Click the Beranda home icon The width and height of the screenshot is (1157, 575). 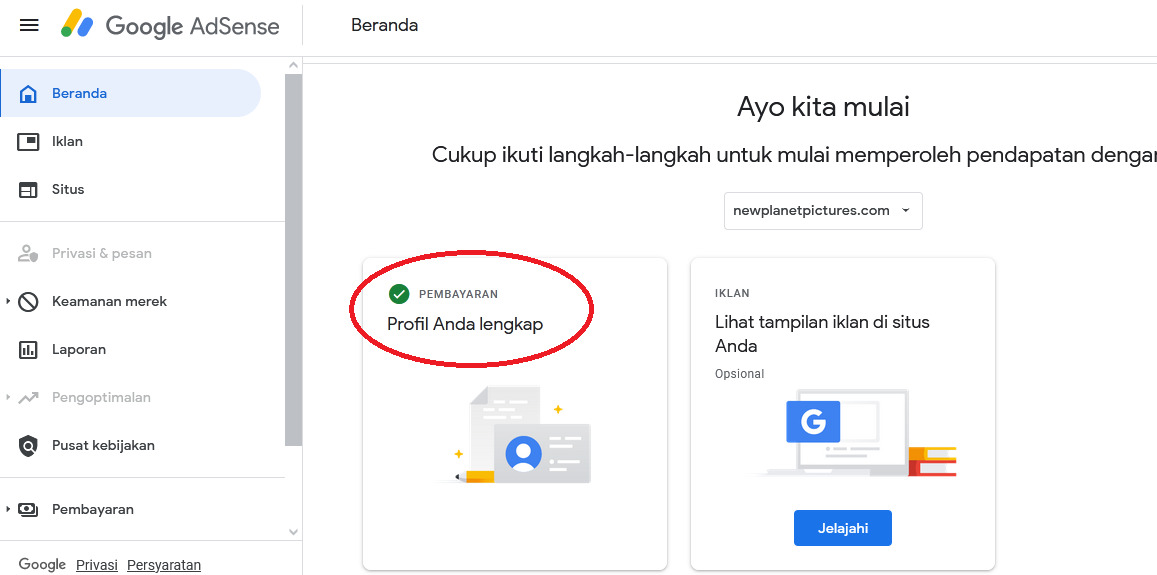28,94
